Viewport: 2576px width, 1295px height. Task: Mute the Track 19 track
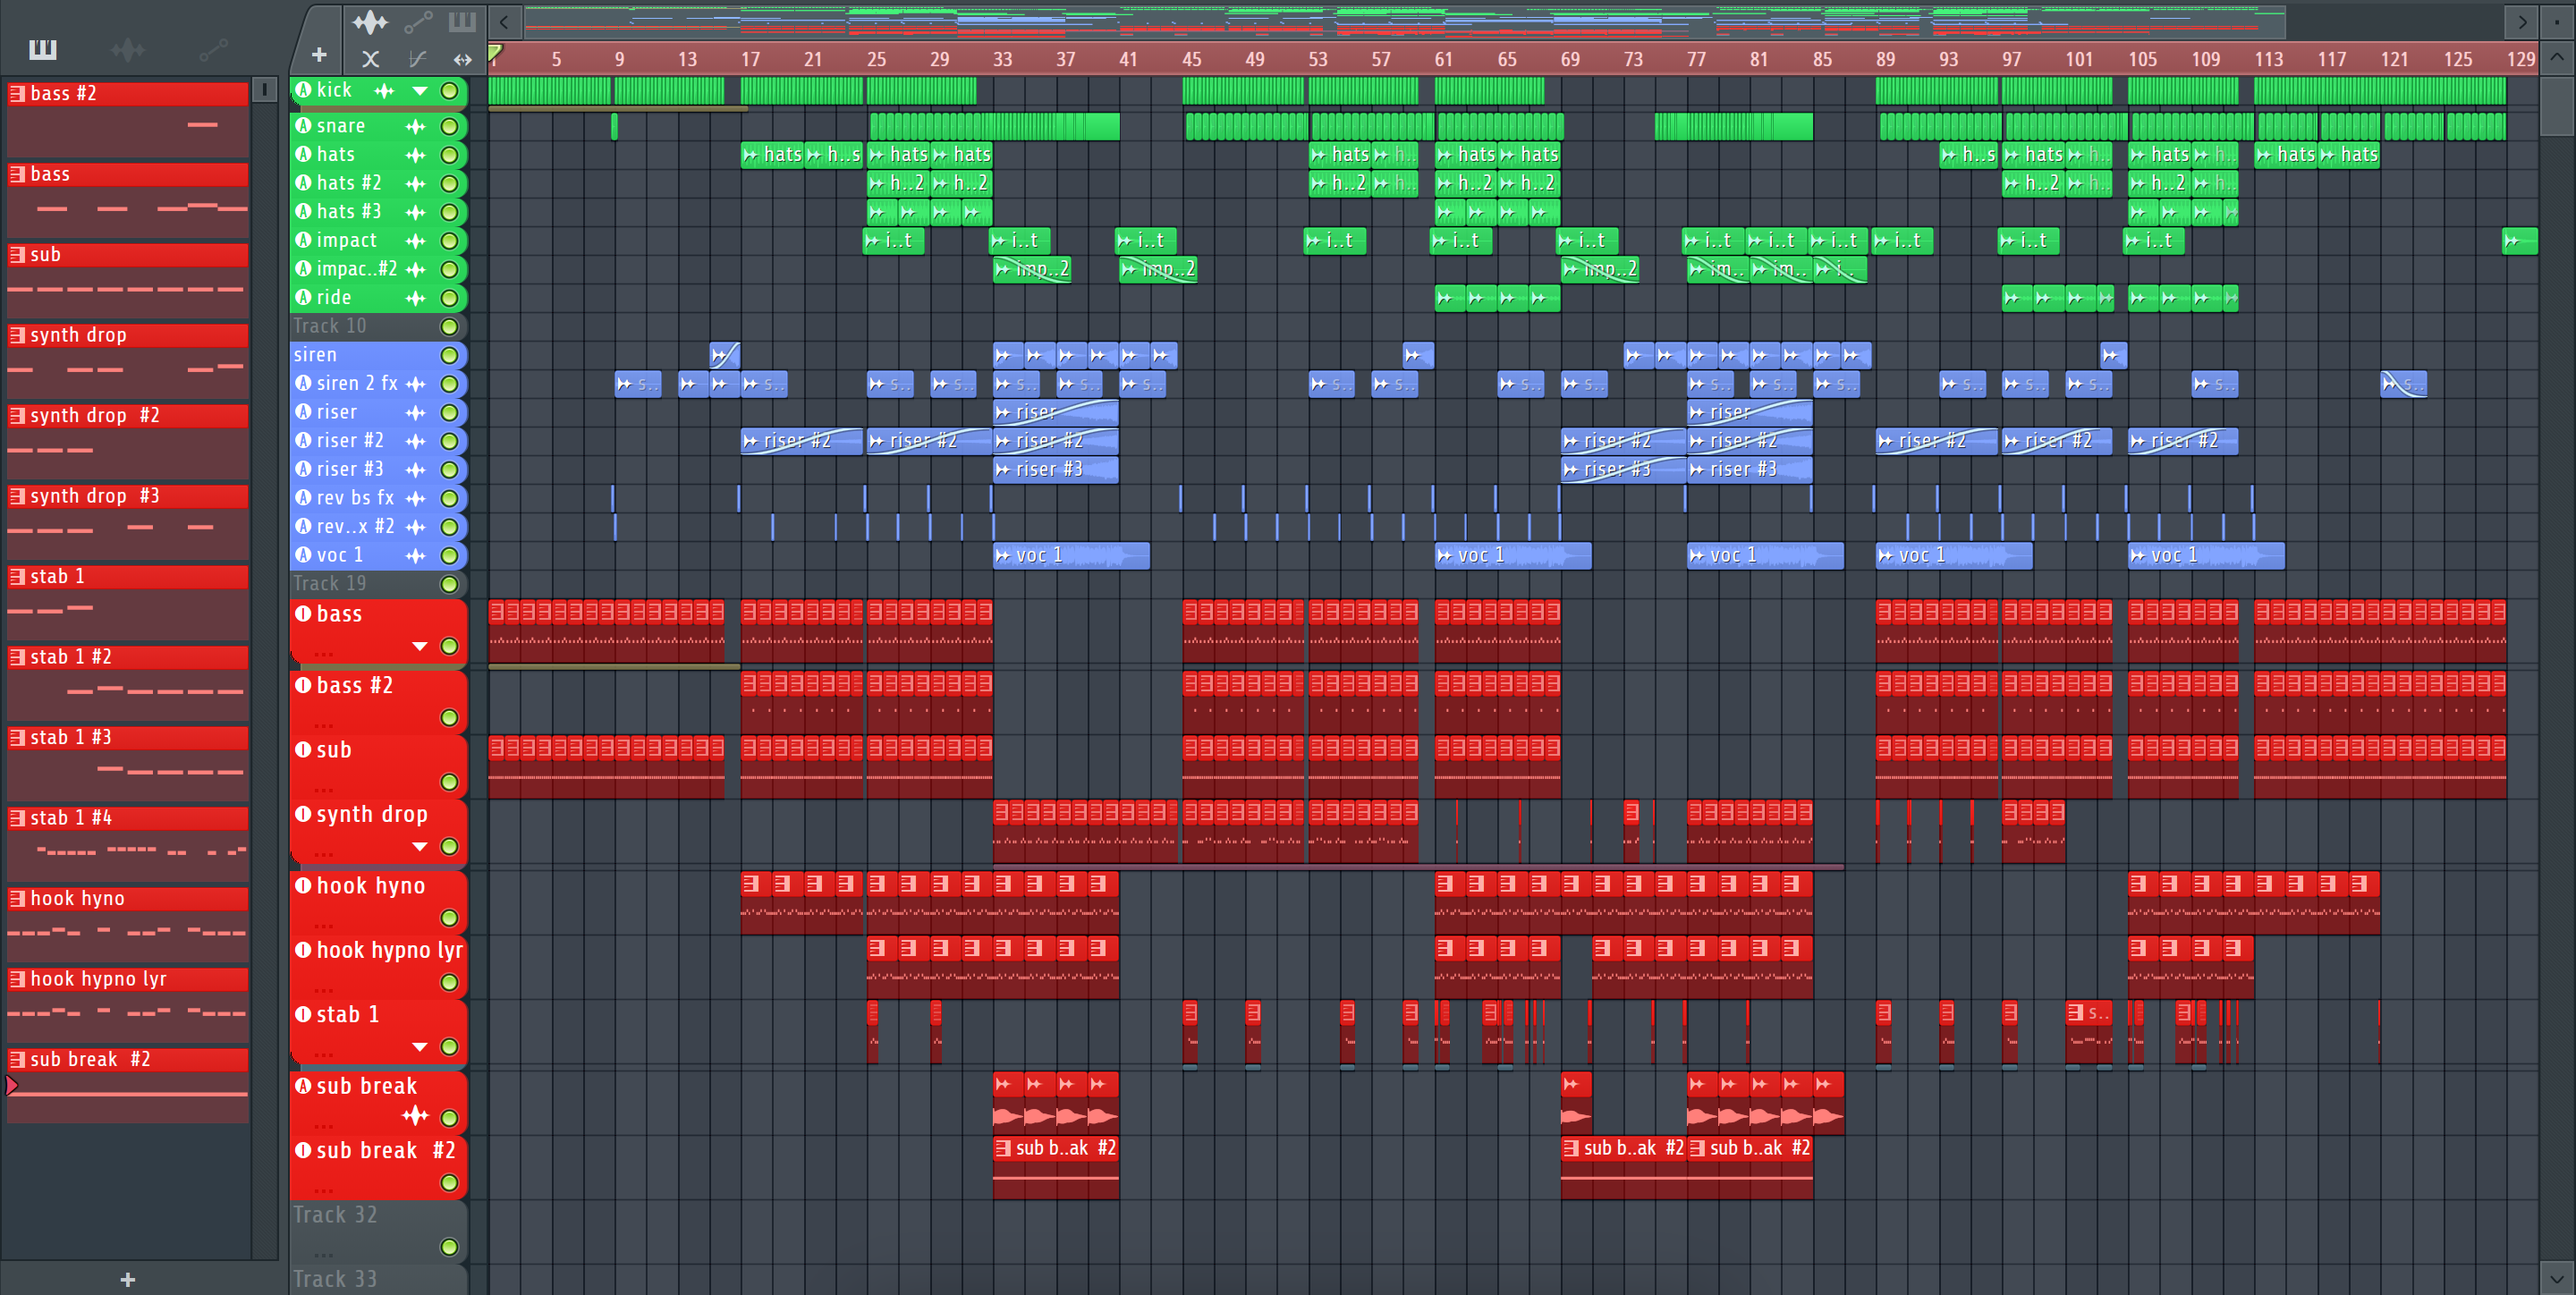(x=450, y=584)
